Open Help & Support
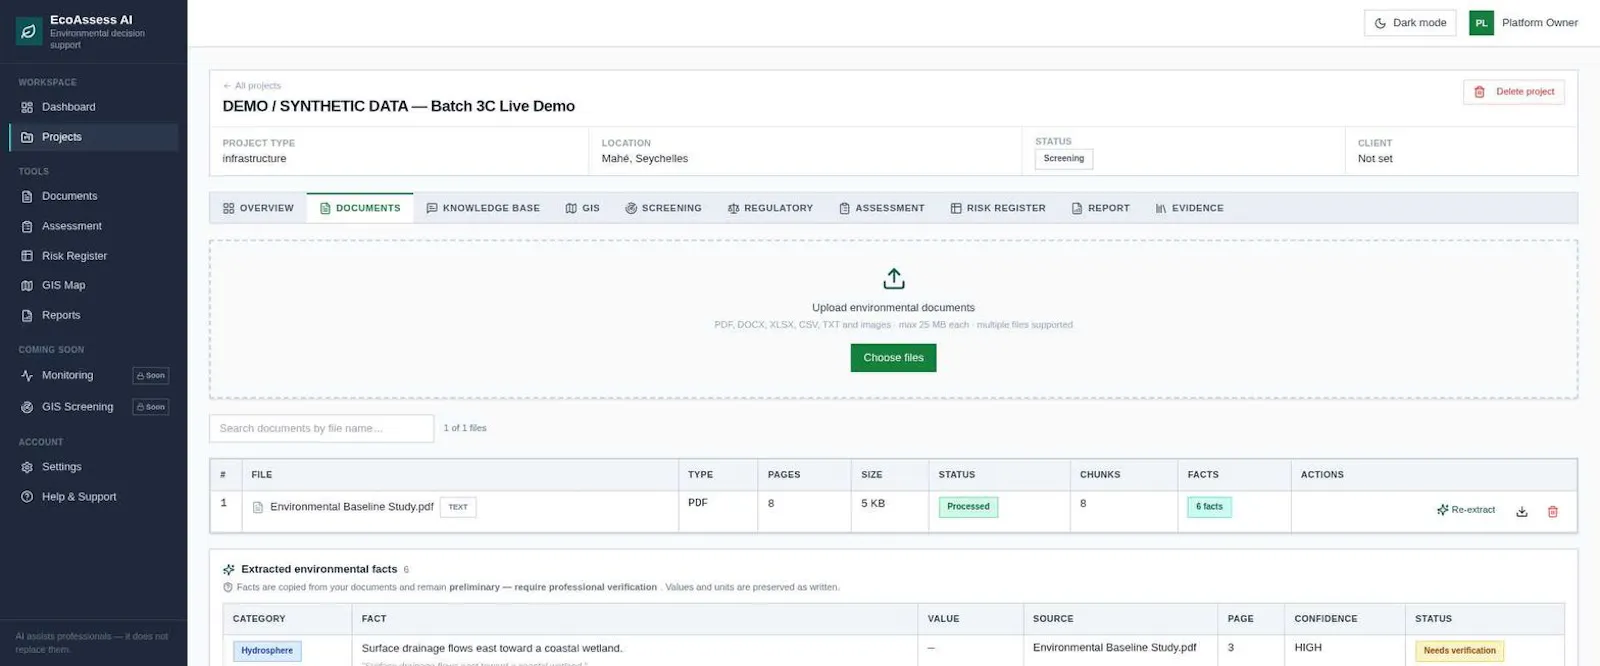This screenshot has height=666, width=1600. 93,497
